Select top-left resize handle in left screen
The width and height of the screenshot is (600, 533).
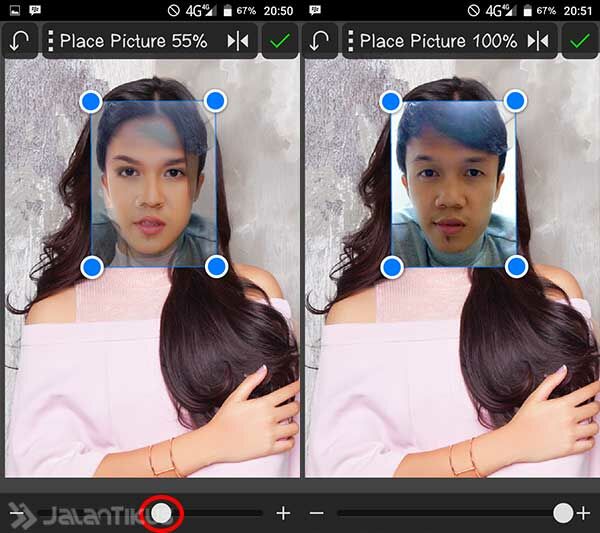click(x=91, y=102)
